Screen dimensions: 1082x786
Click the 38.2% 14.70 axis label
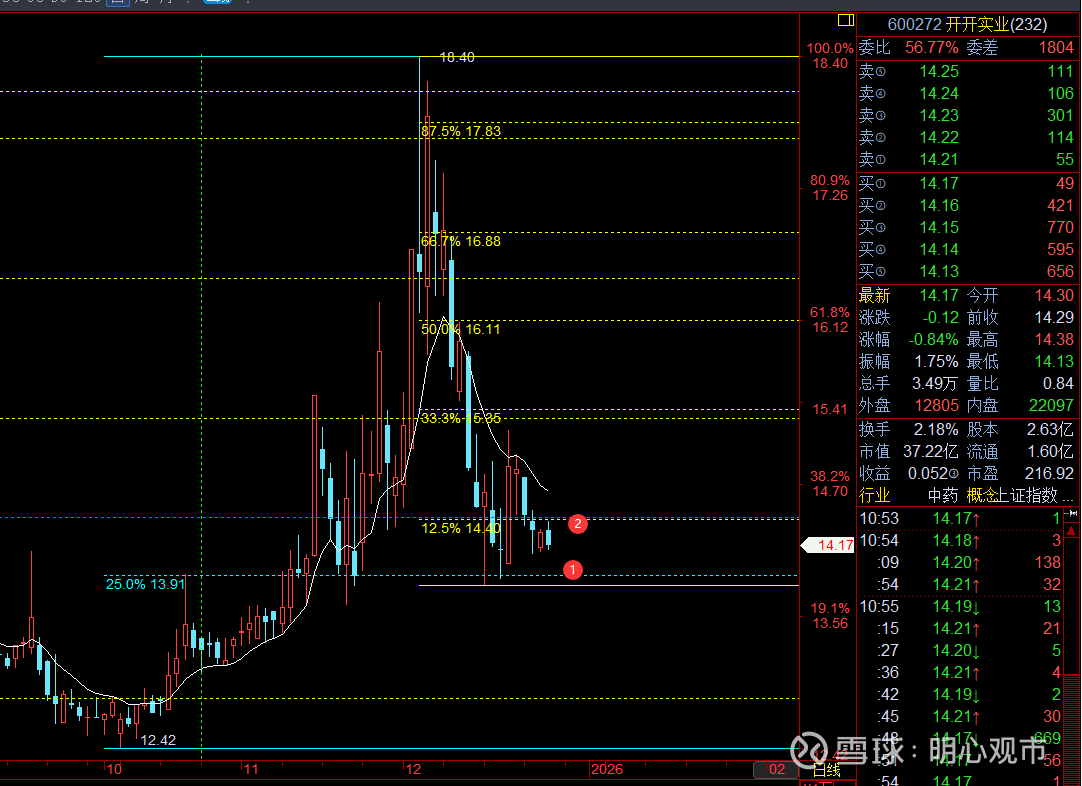click(x=829, y=483)
